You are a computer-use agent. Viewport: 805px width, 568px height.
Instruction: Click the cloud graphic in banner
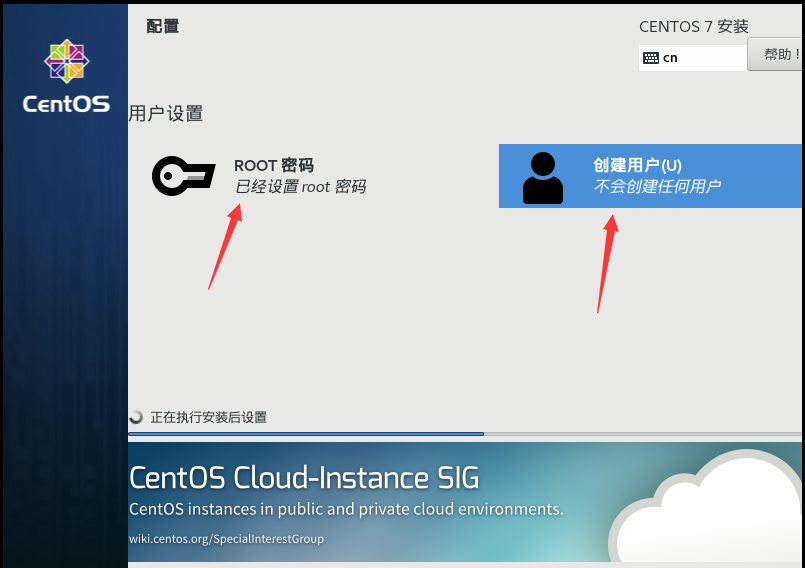click(706, 507)
